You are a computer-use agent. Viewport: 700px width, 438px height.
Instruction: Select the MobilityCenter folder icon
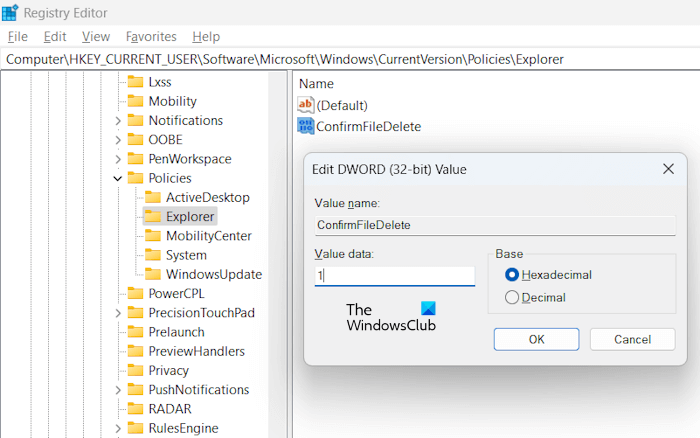(x=153, y=235)
